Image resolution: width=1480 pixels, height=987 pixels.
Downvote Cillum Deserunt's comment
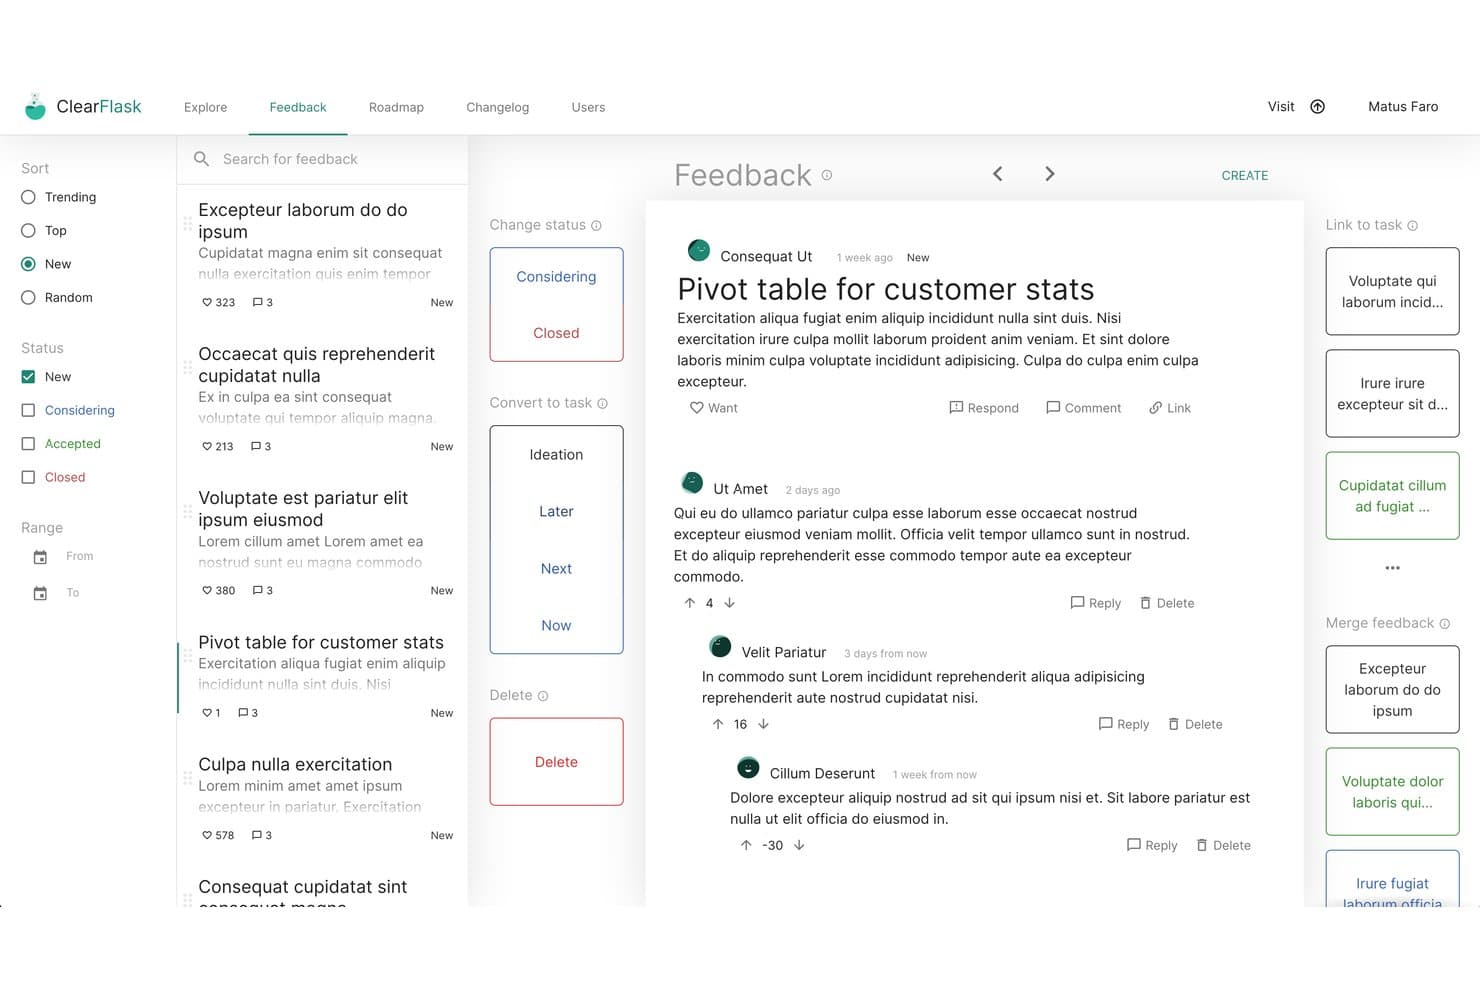(799, 845)
